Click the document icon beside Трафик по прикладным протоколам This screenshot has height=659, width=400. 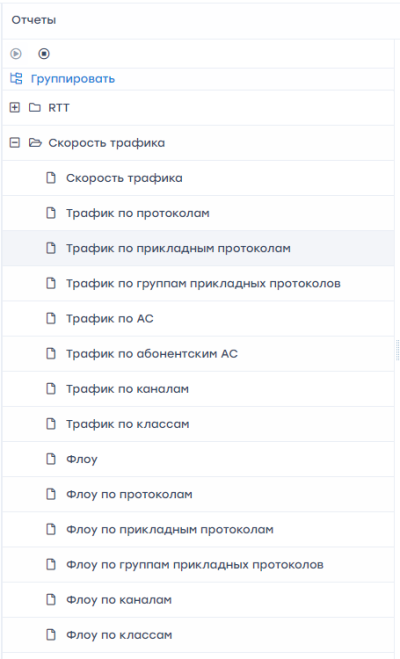(51, 248)
